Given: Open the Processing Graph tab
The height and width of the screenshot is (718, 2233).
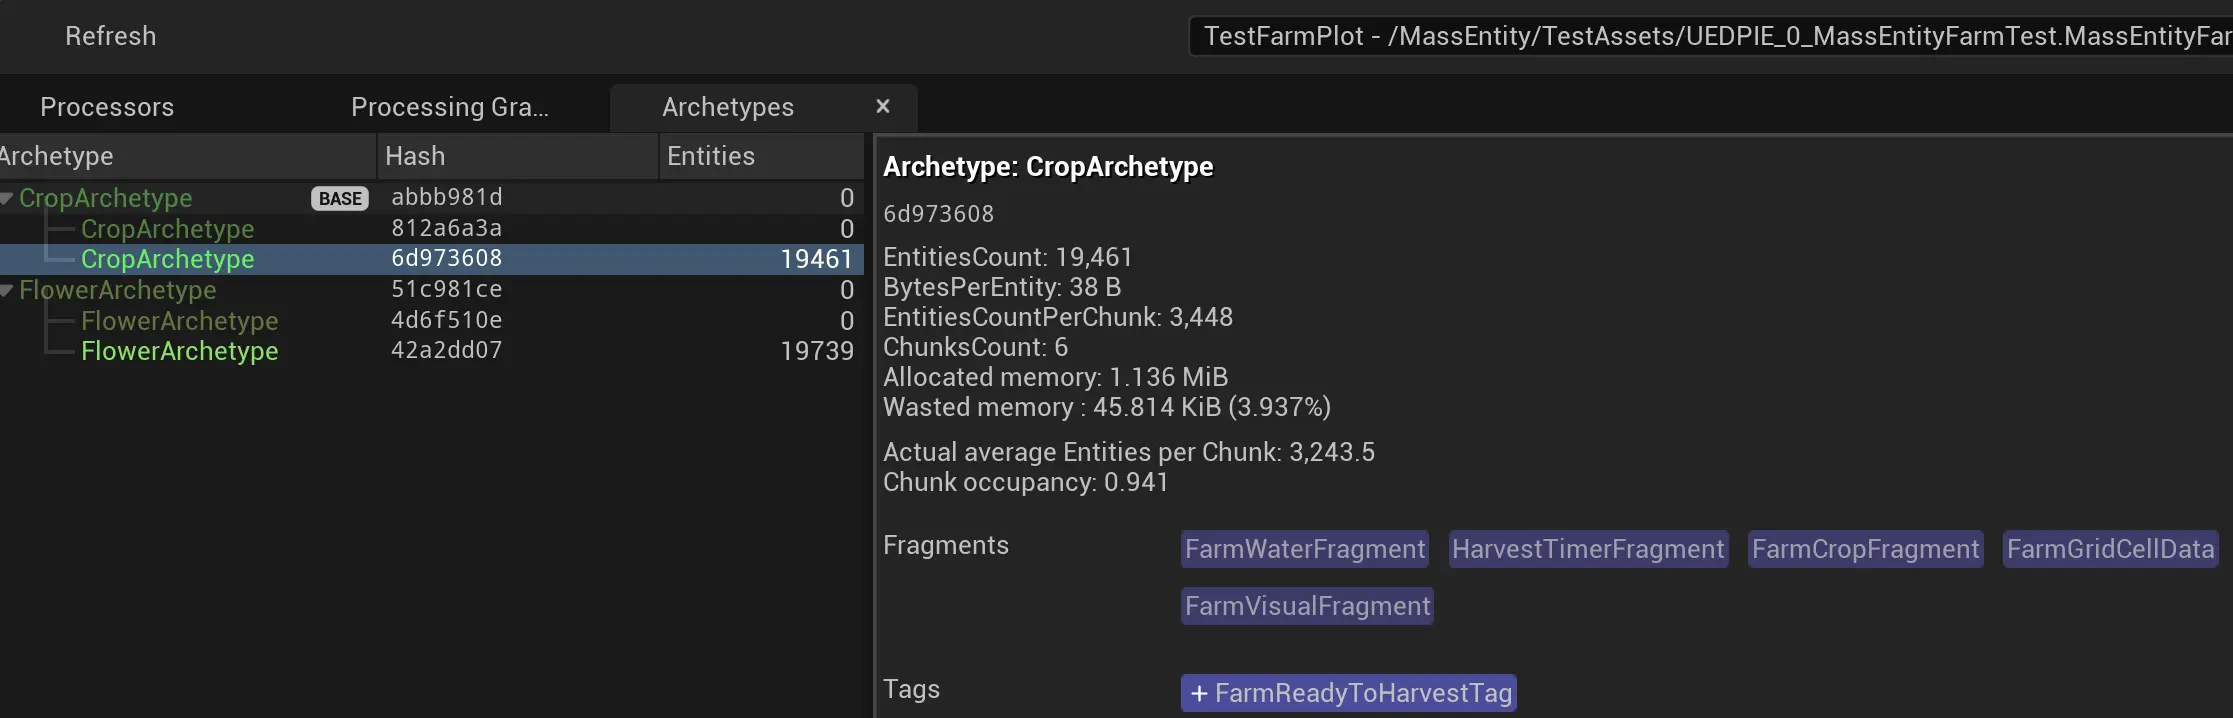Looking at the screenshot, I should [x=449, y=107].
